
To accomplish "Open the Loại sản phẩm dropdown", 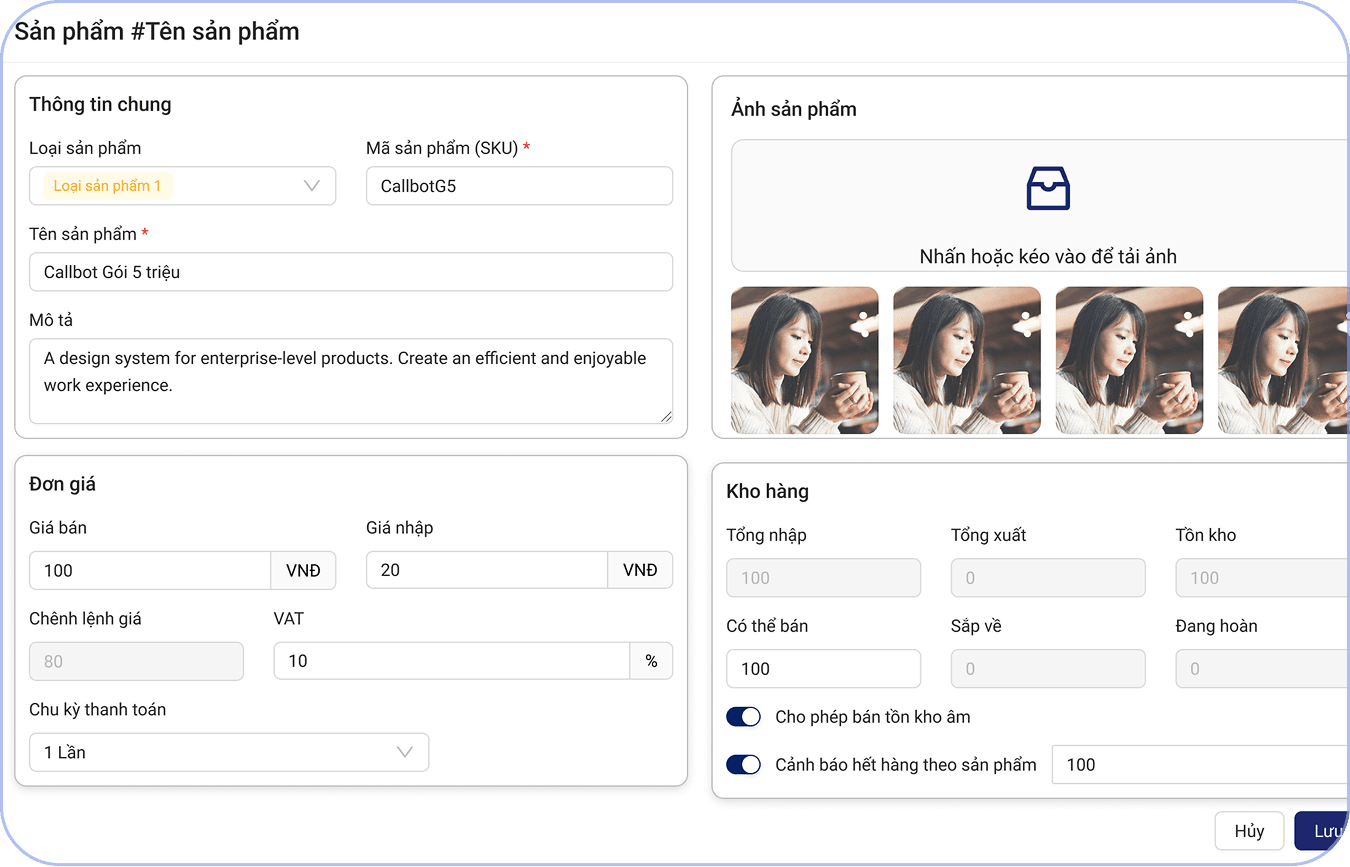I will (182, 186).
